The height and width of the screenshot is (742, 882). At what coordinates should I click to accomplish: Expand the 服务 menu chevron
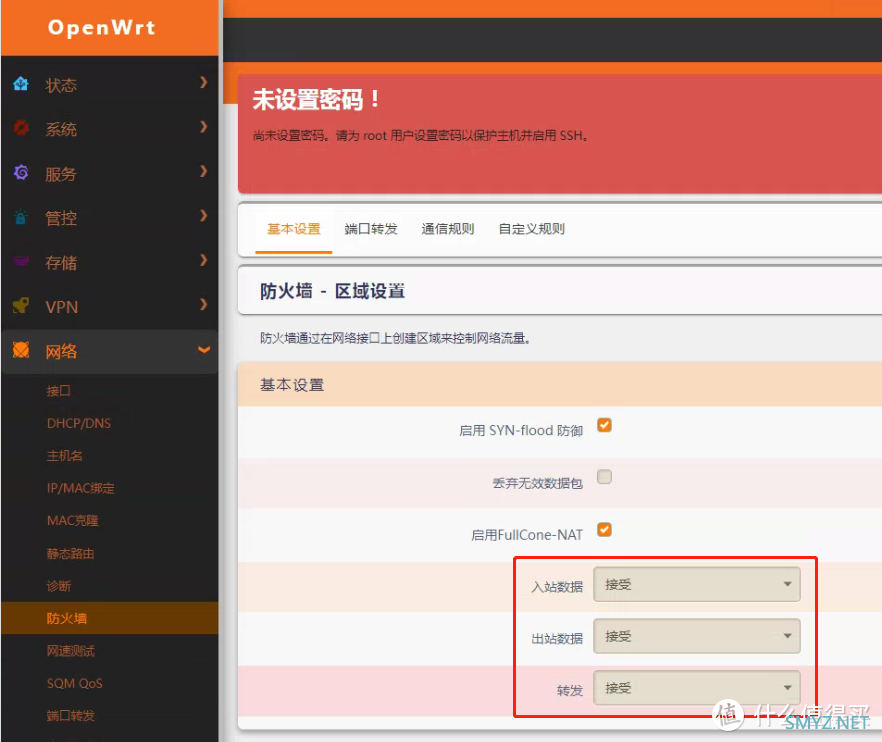click(204, 172)
